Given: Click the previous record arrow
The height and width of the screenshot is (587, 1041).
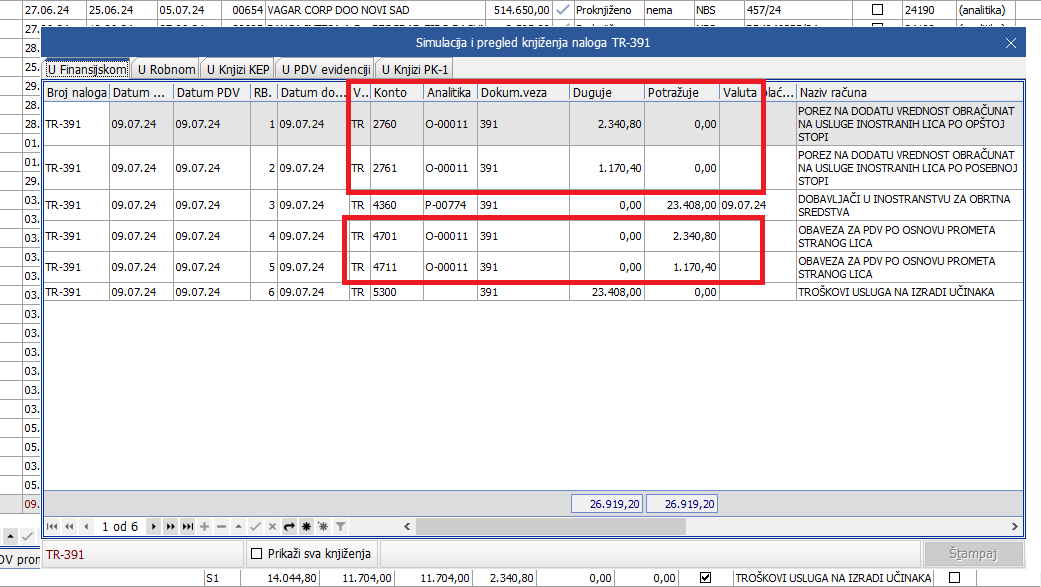Looking at the screenshot, I should [87, 526].
